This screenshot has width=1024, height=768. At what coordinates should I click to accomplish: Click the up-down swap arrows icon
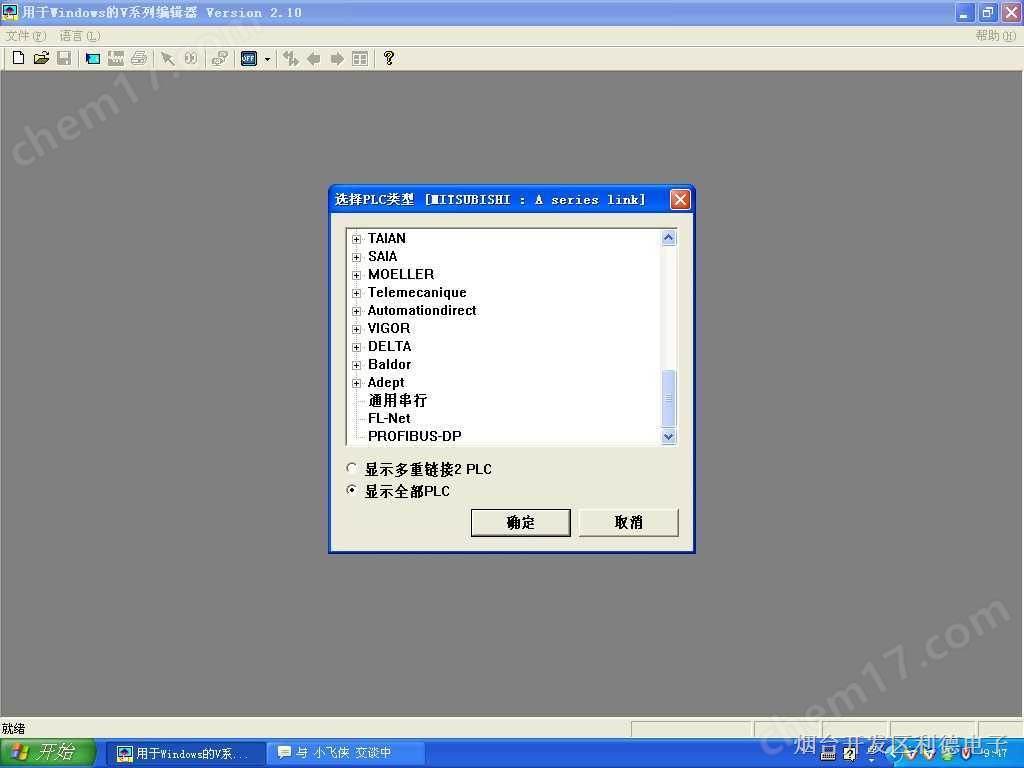point(291,59)
